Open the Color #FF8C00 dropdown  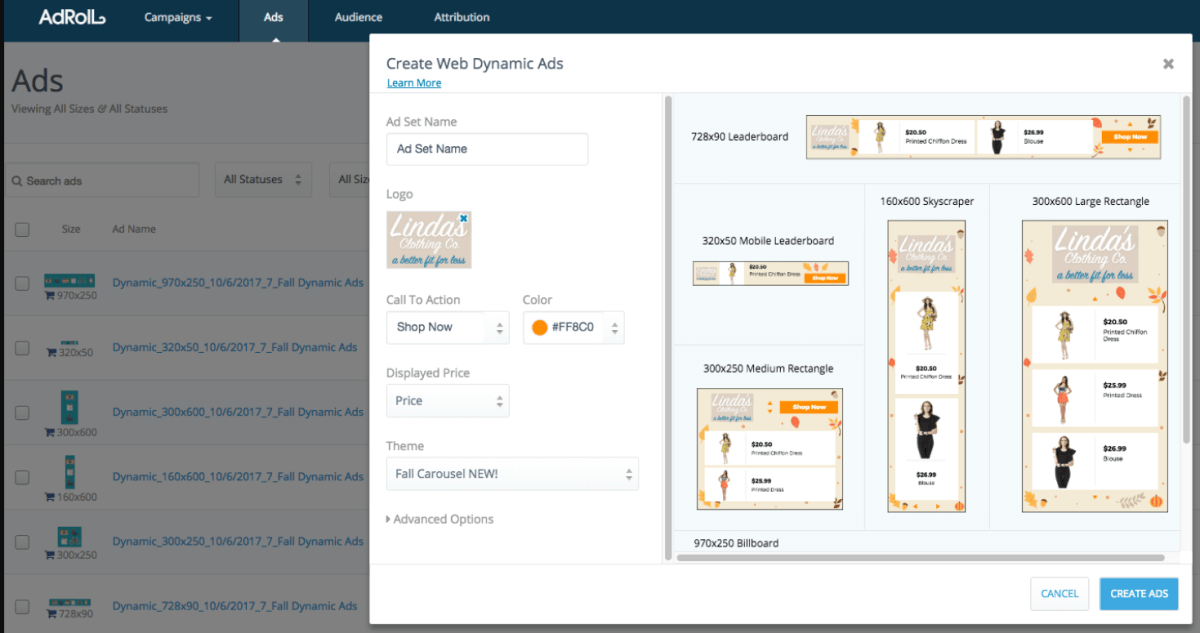[574, 327]
